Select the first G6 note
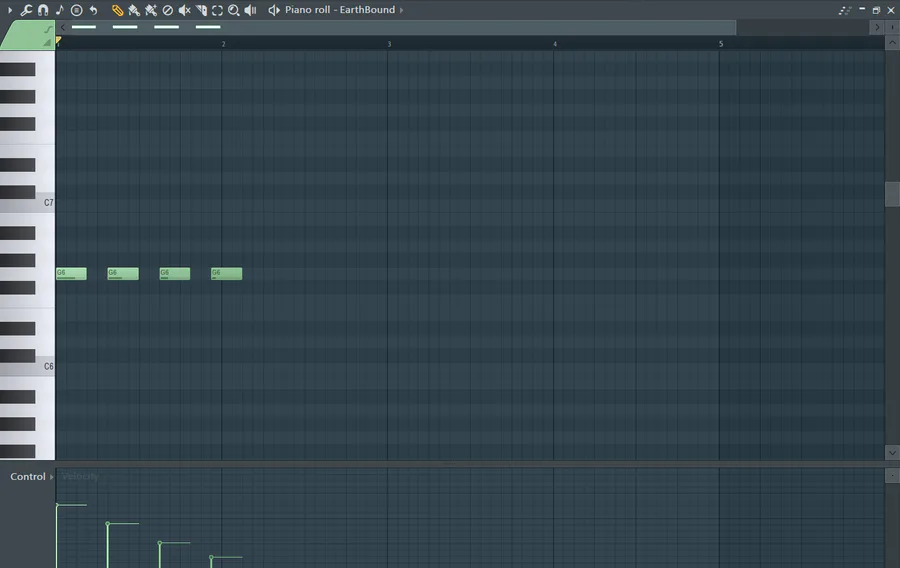Image resolution: width=900 pixels, height=568 pixels. pos(71,274)
